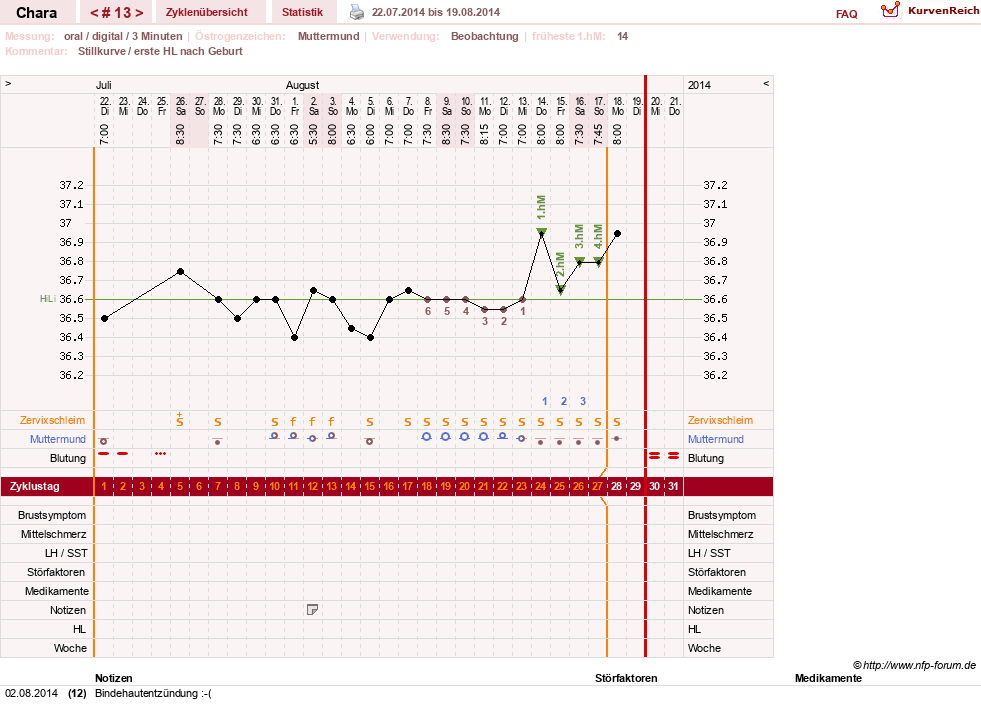Click the bleeding mark on cycle day 30
981x717 pixels.
[654, 456]
